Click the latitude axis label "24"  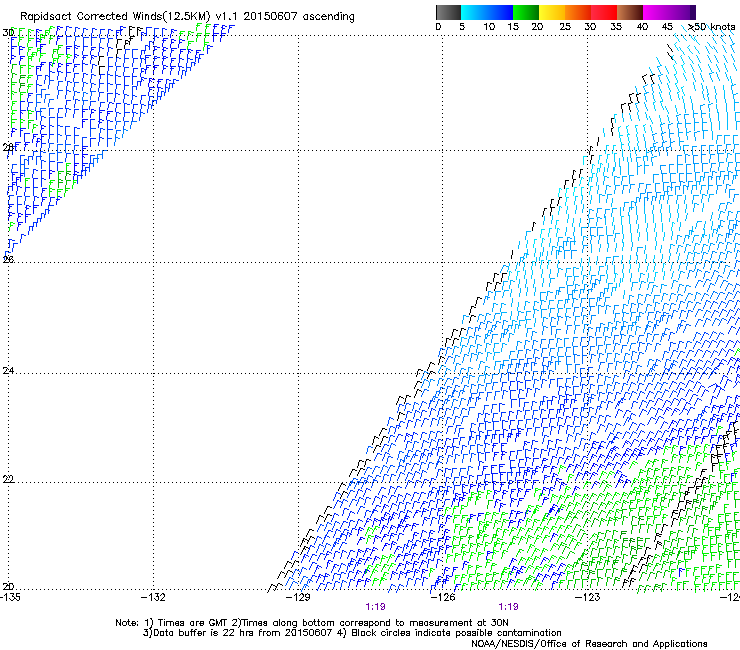coord(8,371)
